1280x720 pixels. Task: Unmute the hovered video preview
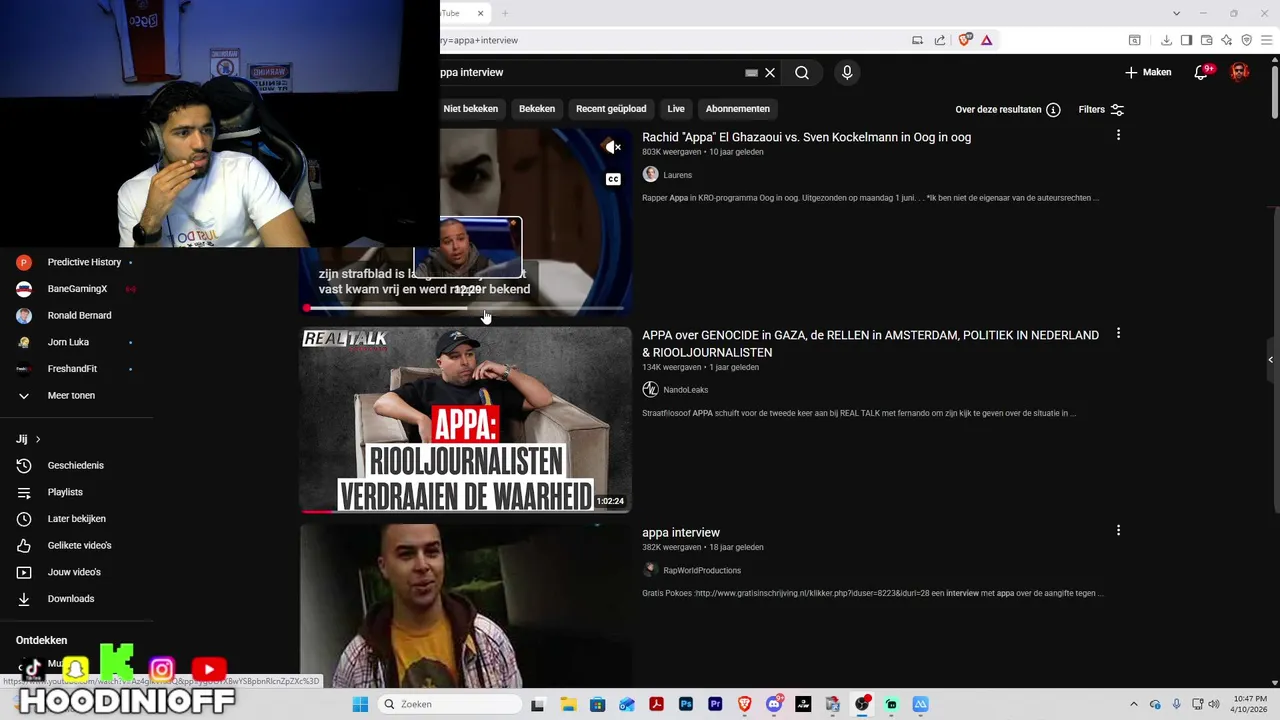point(613,147)
